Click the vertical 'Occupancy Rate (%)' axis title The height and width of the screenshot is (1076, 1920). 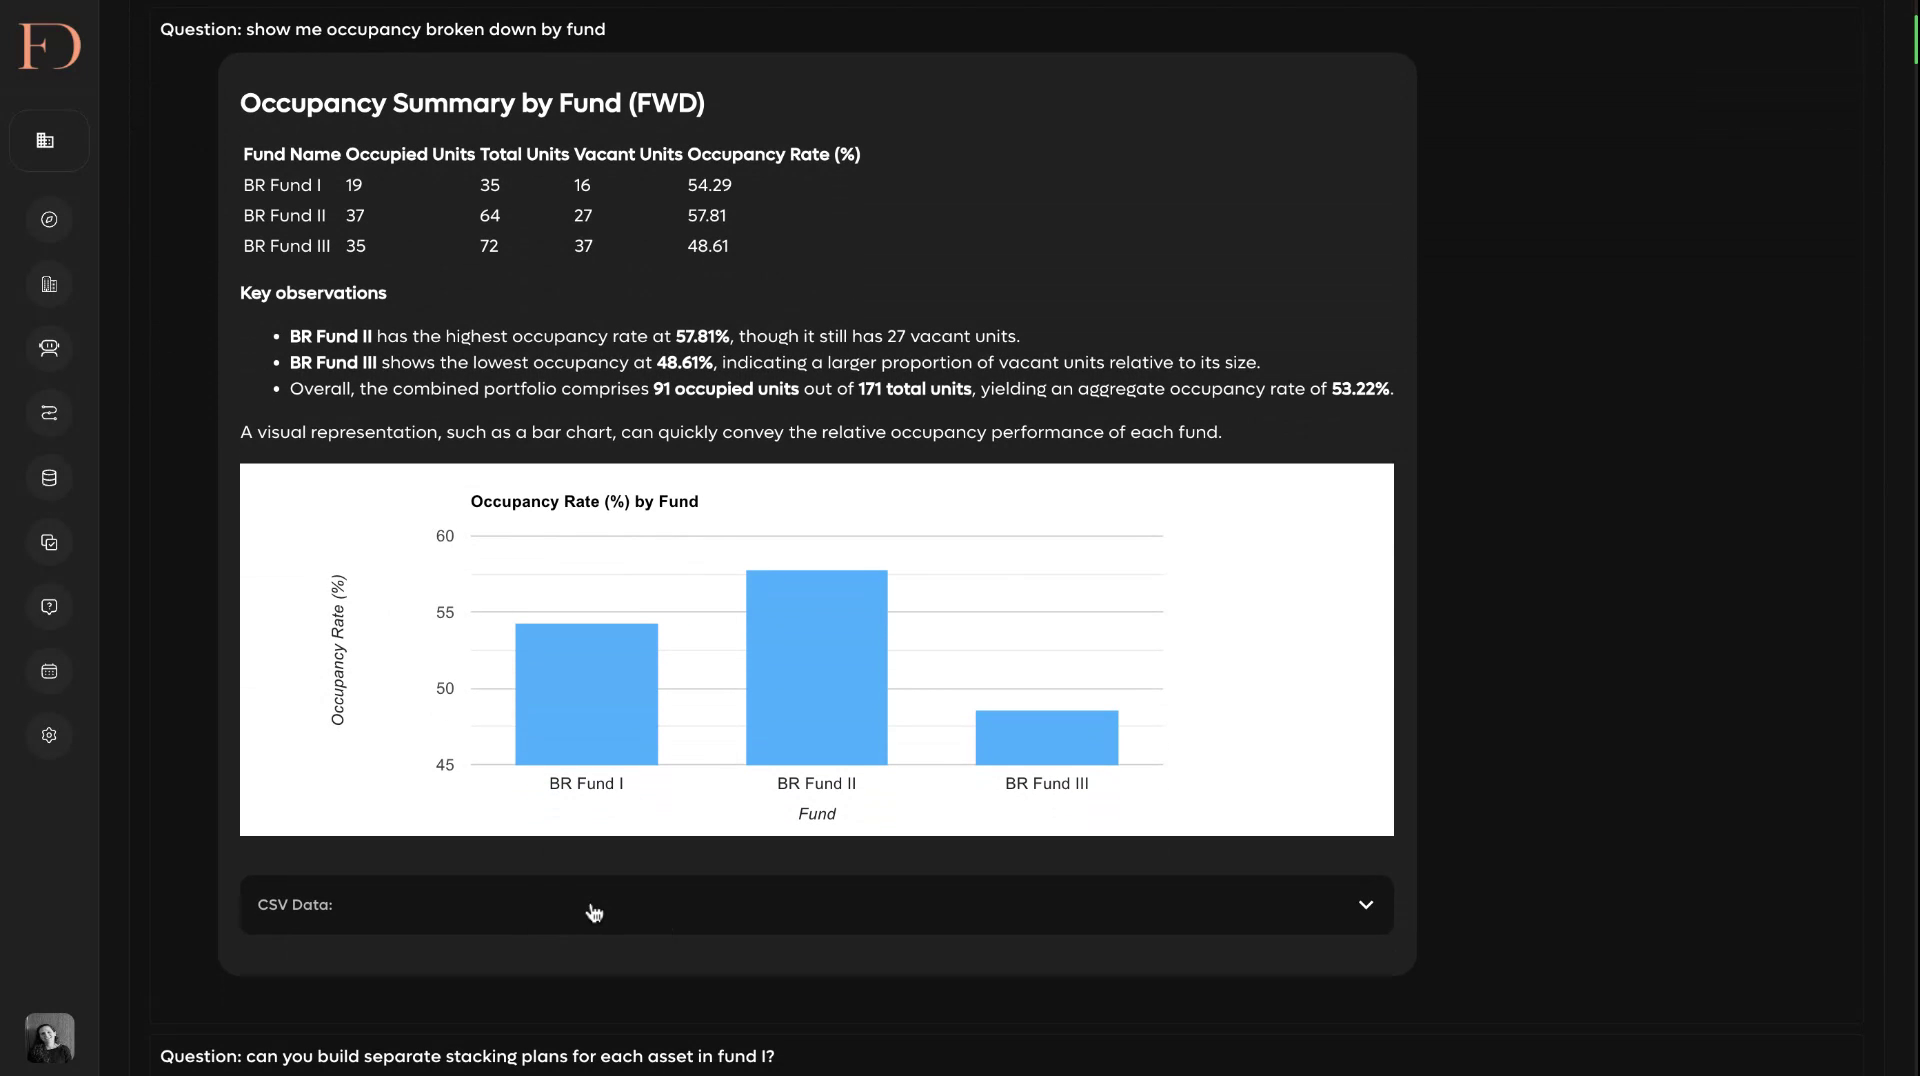coord(338,650)
